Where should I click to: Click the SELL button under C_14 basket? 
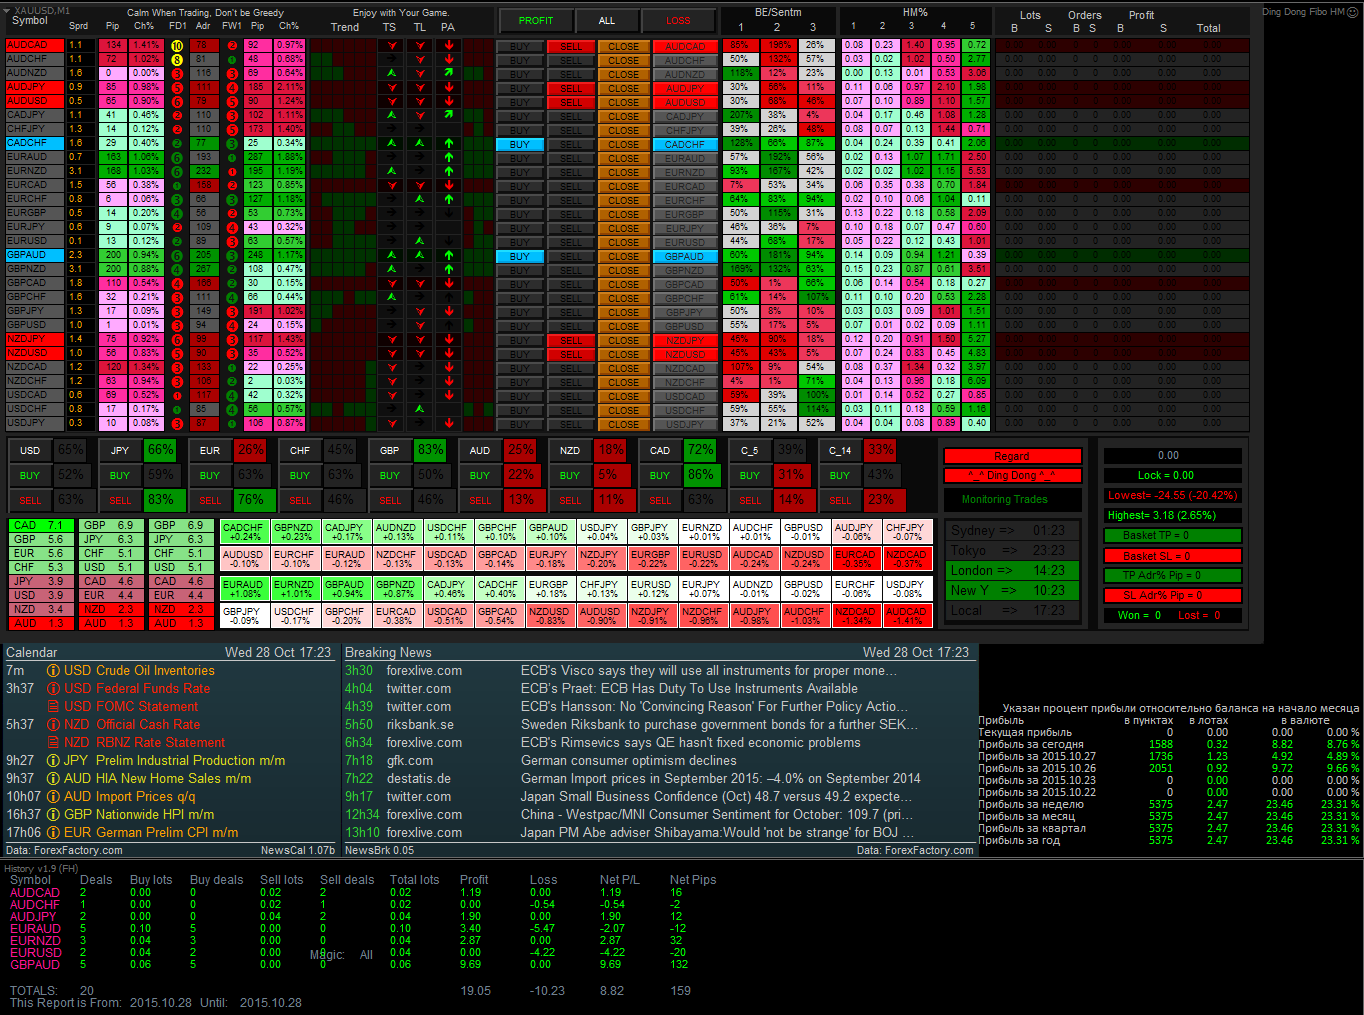pos(840,500)
